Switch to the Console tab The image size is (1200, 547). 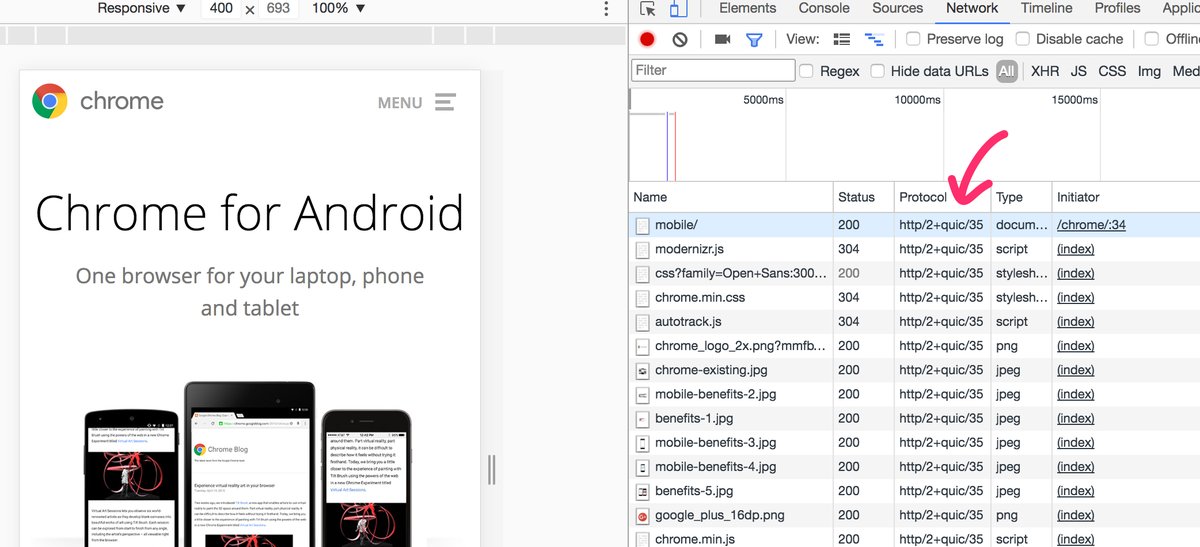point(824,8)
